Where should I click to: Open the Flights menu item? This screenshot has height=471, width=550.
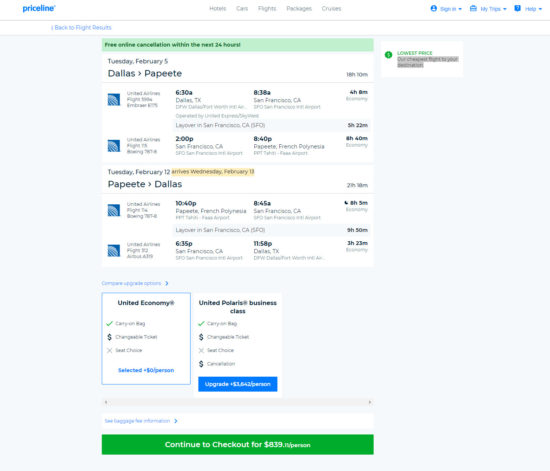click(267, 8)
